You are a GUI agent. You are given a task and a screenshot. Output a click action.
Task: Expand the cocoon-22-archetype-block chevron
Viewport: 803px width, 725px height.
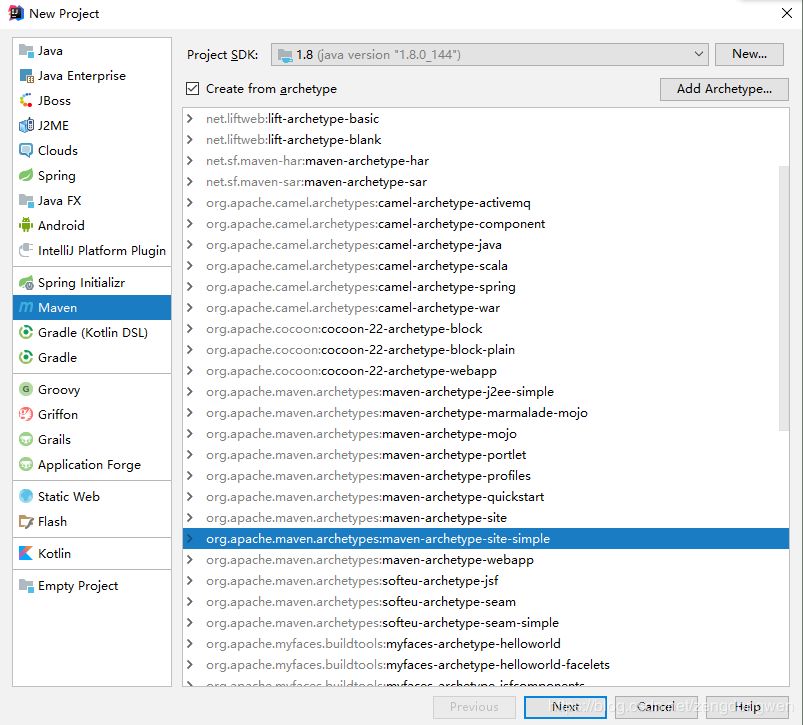coord(190,328)
